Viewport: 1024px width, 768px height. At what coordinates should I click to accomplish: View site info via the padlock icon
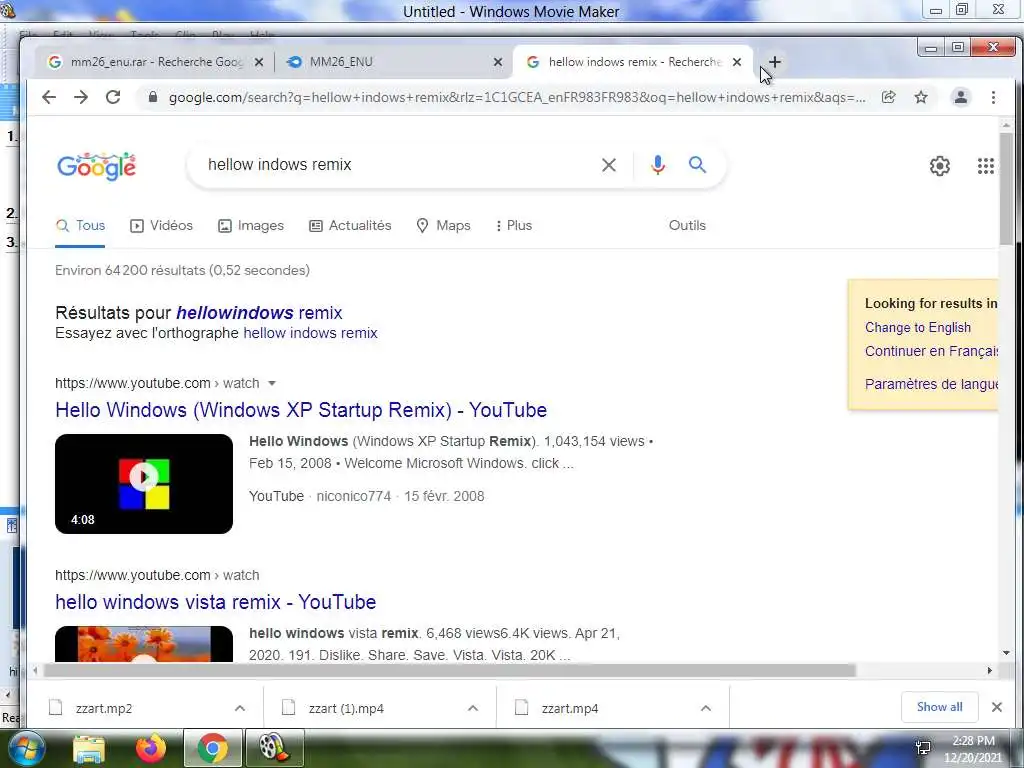153,97
